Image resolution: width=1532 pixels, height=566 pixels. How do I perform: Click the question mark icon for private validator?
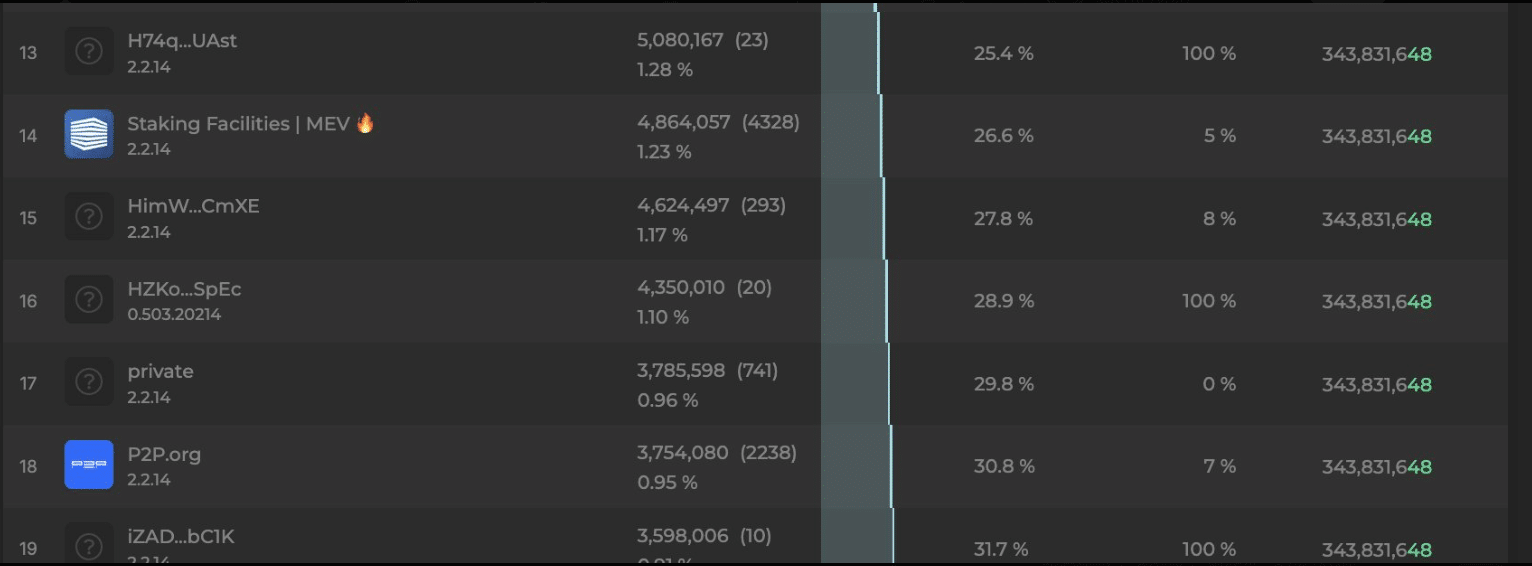tap(89, 382)
